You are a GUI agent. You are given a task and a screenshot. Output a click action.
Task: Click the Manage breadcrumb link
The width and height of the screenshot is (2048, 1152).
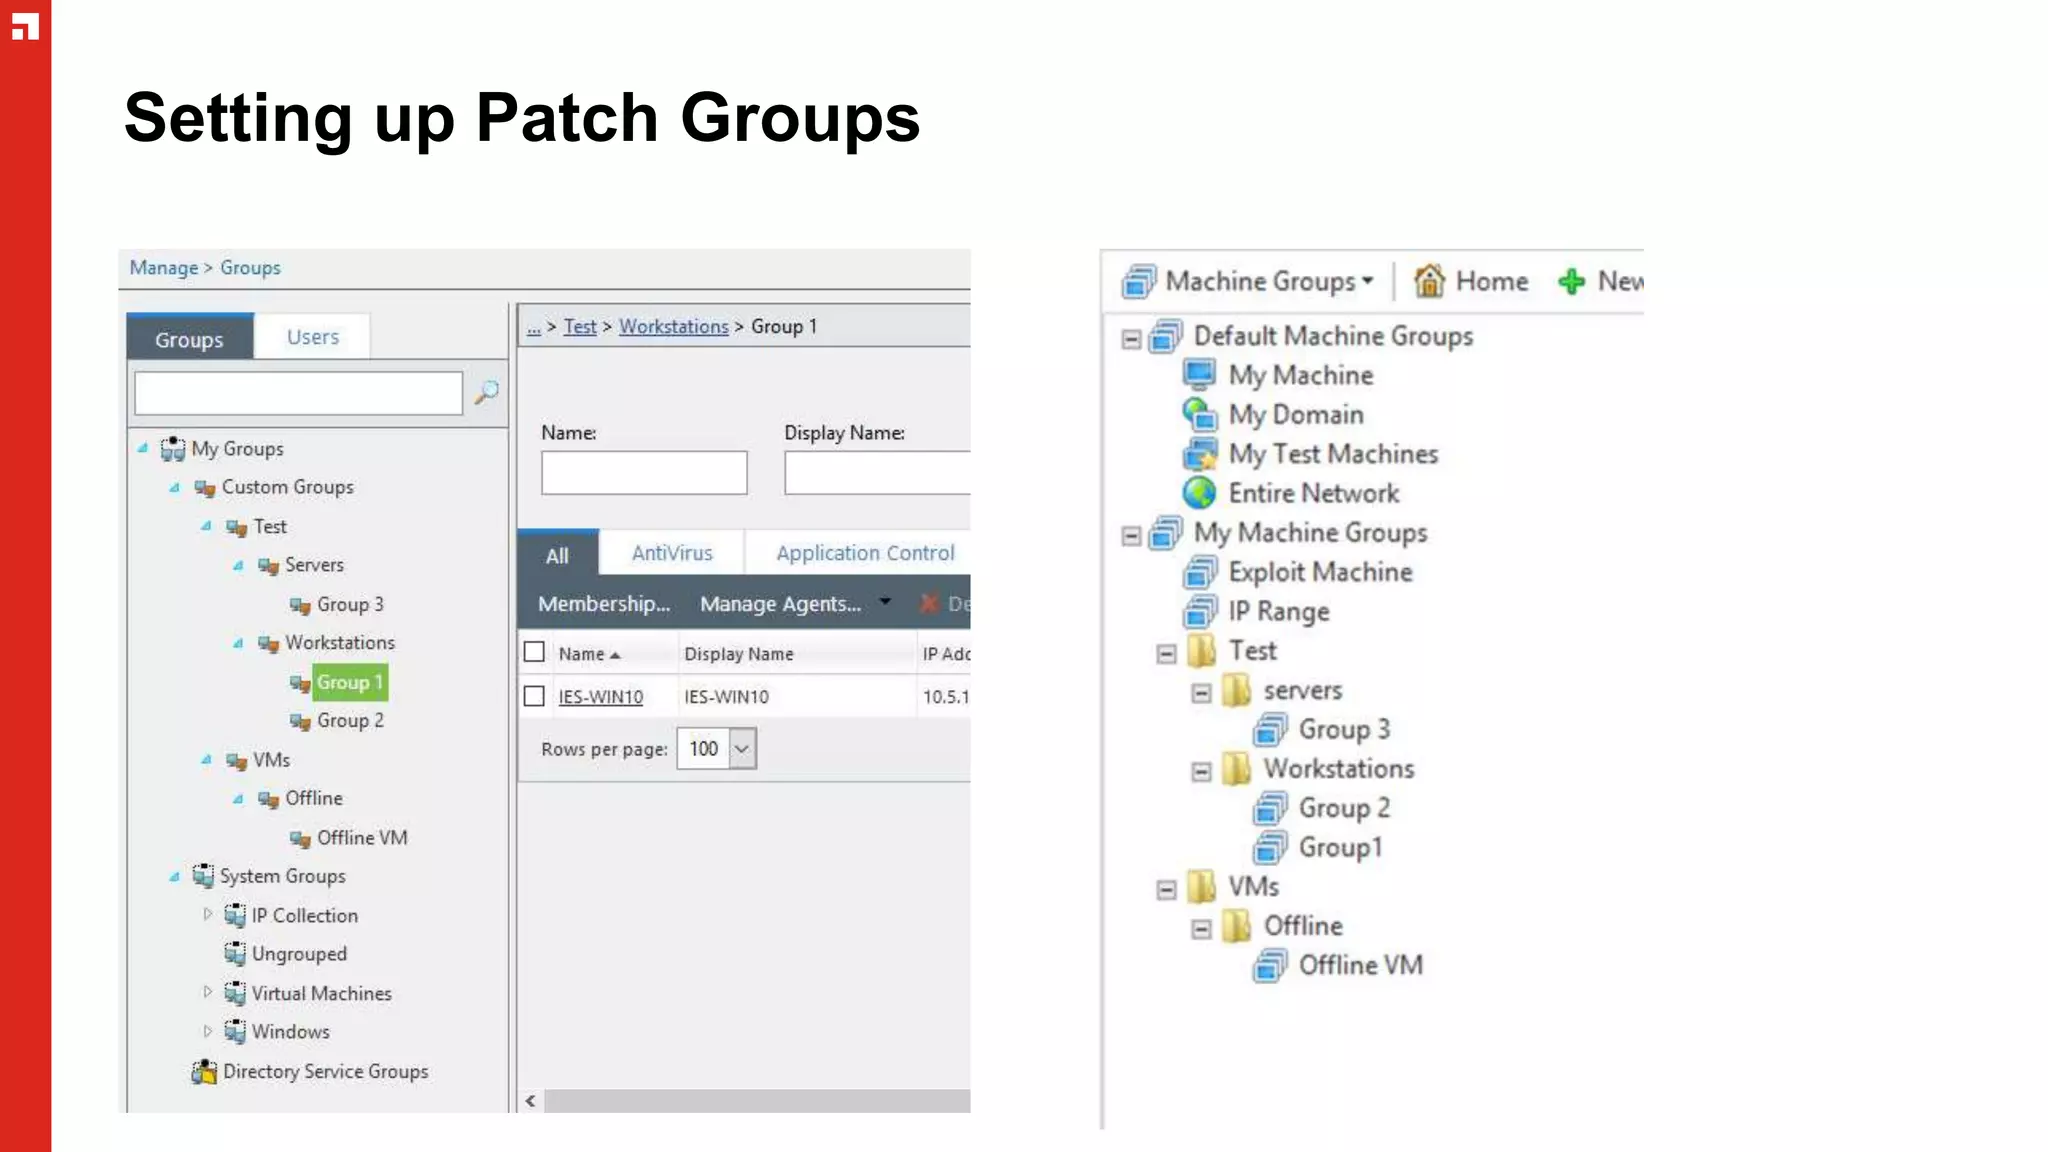tap(163, 268)
